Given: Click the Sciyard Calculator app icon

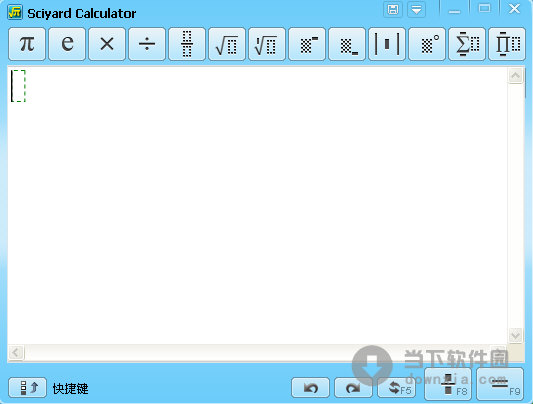Looking at the screenshot, I should [x=15, y=13].
